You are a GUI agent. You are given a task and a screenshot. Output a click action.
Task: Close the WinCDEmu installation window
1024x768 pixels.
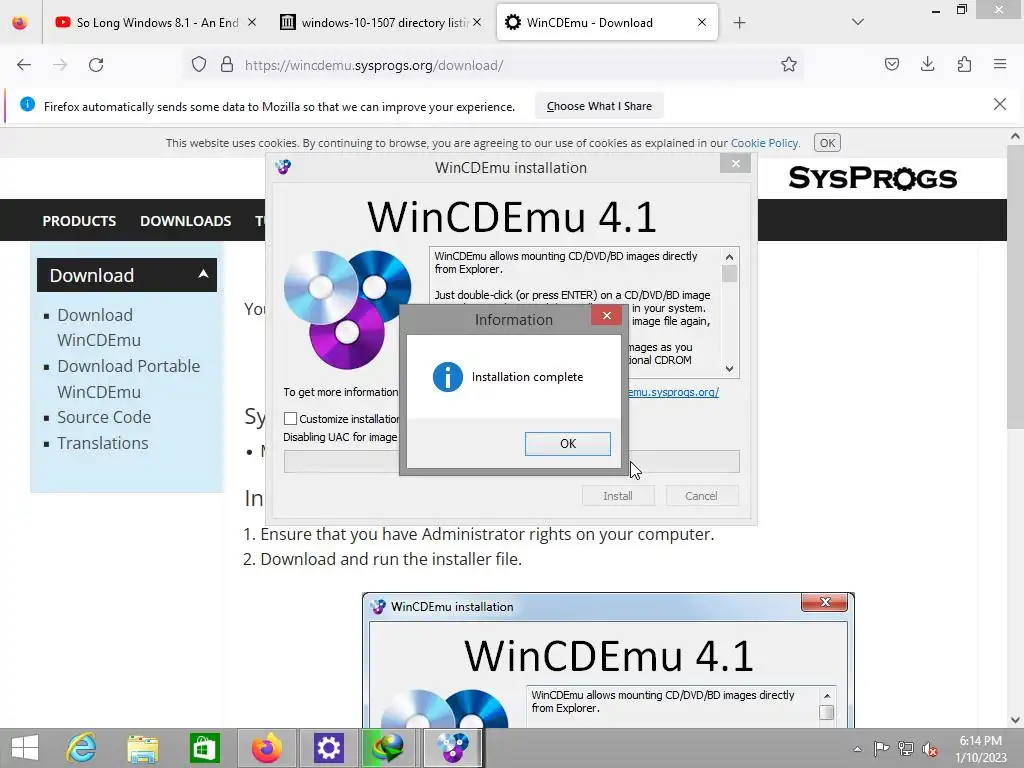(x=735, y=163)
